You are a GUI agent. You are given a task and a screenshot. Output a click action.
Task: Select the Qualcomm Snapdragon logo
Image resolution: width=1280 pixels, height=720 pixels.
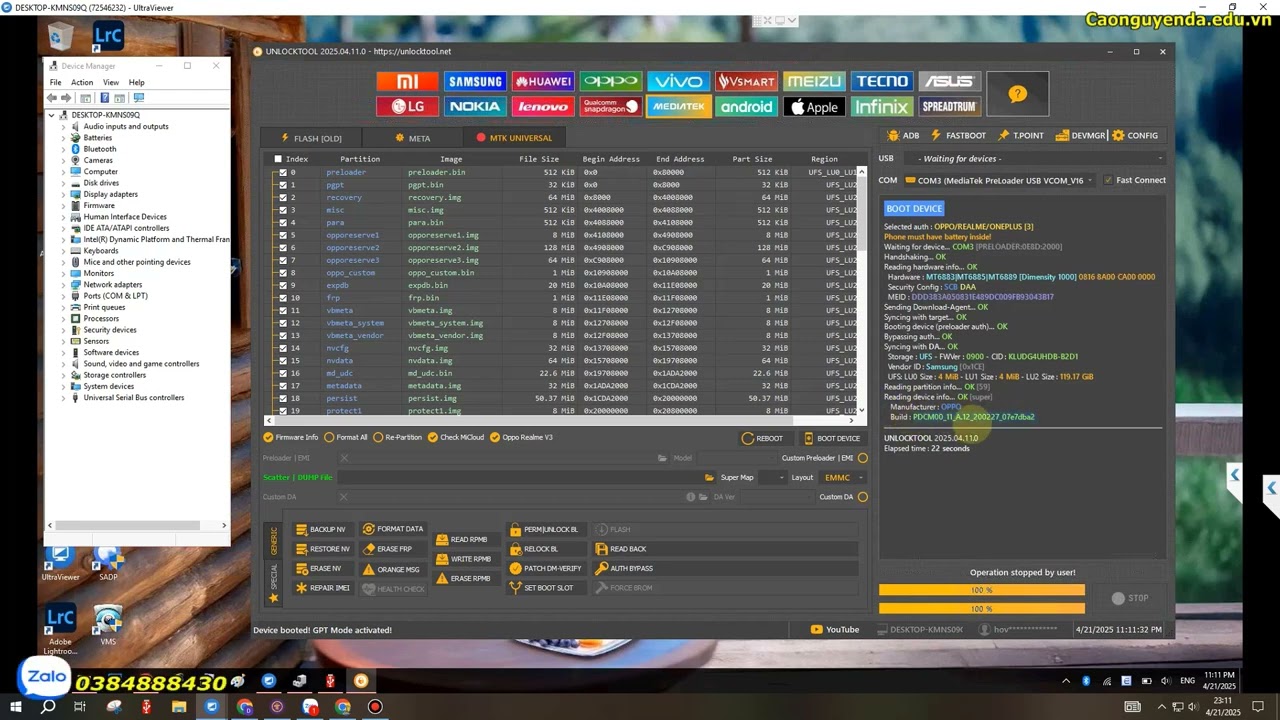(611, 106)
